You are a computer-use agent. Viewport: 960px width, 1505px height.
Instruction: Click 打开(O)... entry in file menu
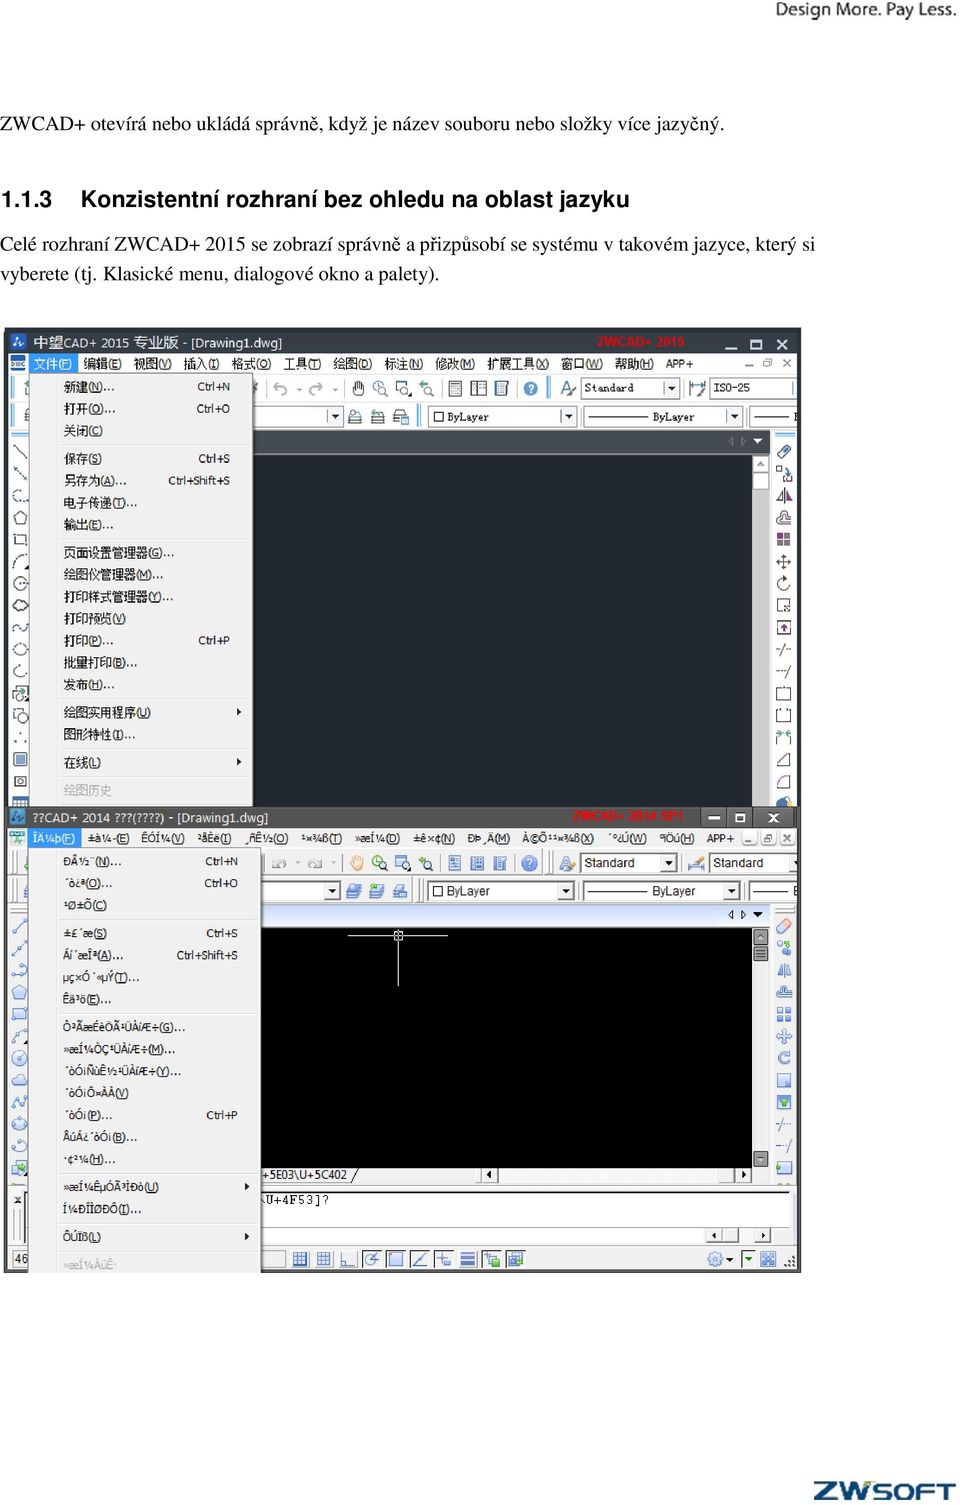pyautogui.click(x=146, y=409)
